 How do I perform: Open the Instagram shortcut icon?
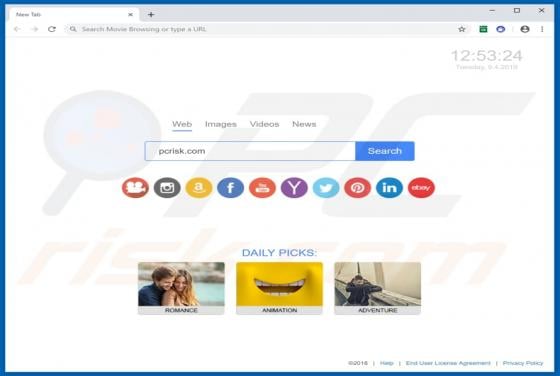167,187
